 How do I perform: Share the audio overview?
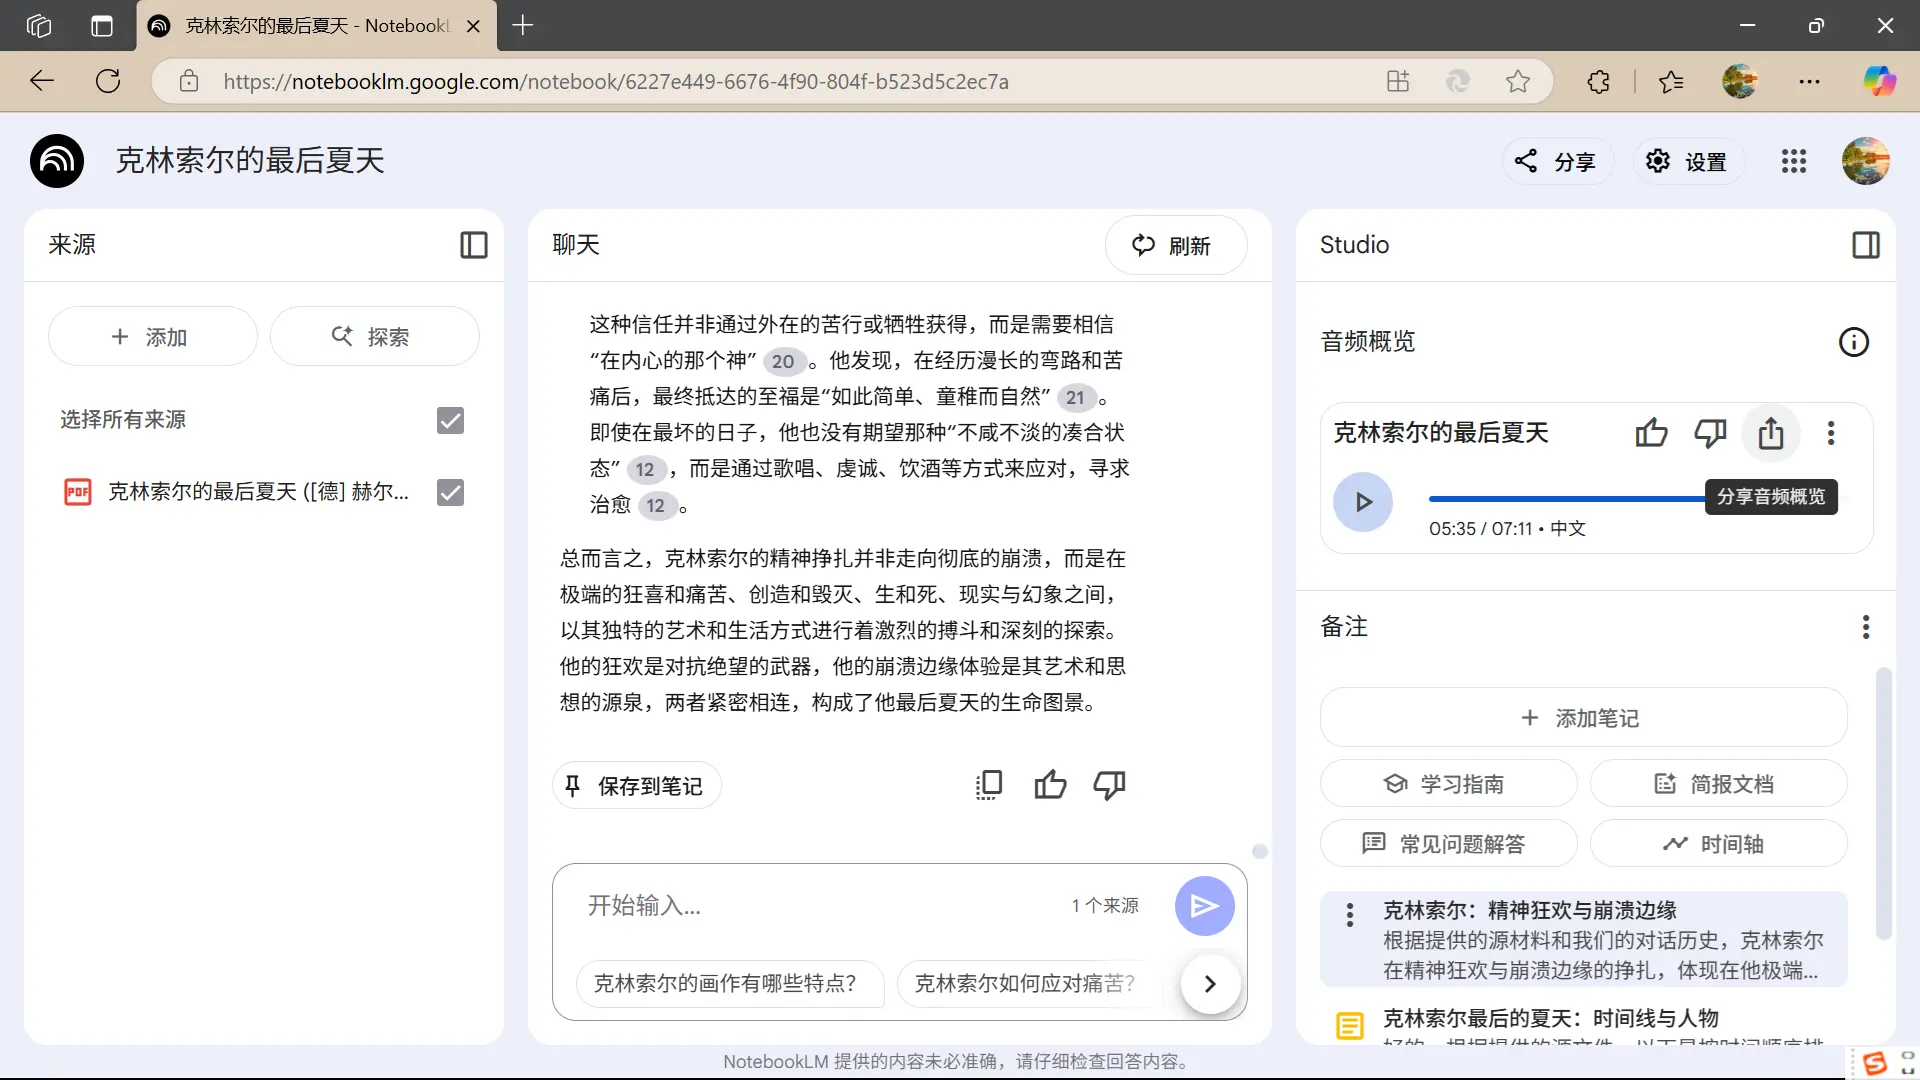(x=1771, y=433)
